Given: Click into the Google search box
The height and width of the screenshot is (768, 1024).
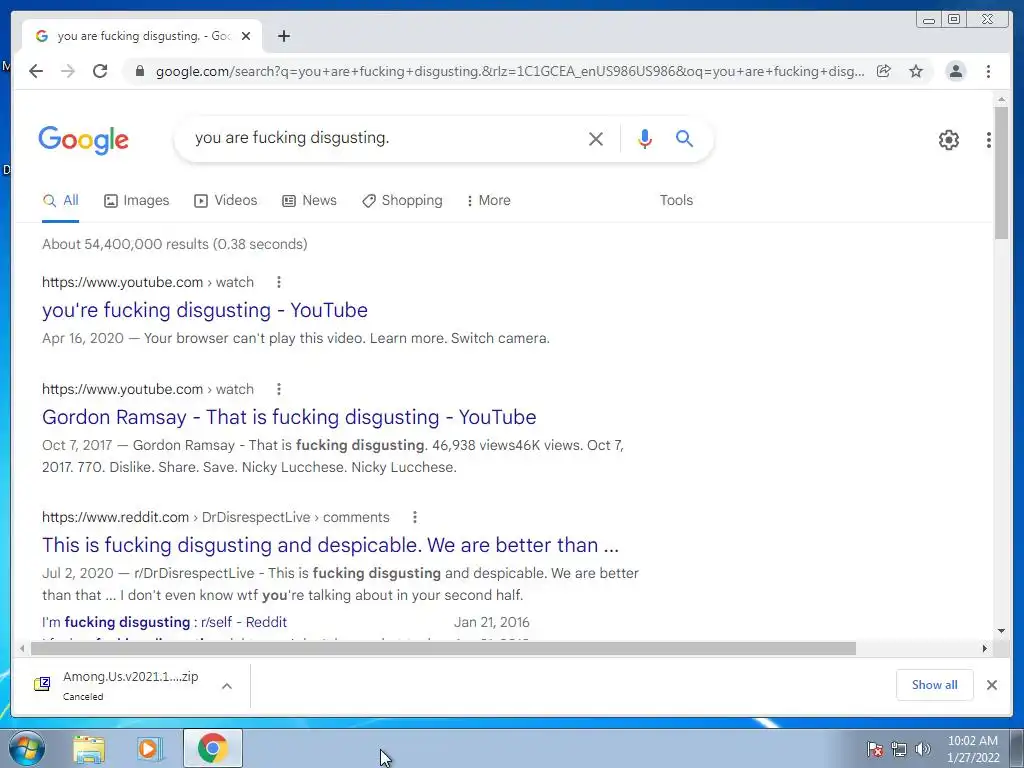Looking at the screenshot, I should coord(385,138).
